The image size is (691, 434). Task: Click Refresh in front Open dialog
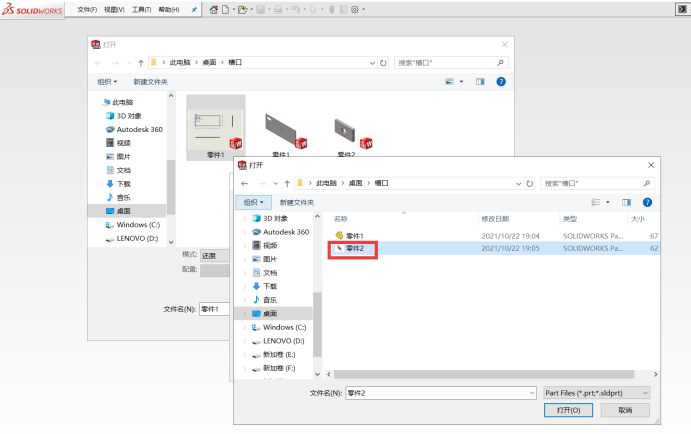tap(530, 183)
